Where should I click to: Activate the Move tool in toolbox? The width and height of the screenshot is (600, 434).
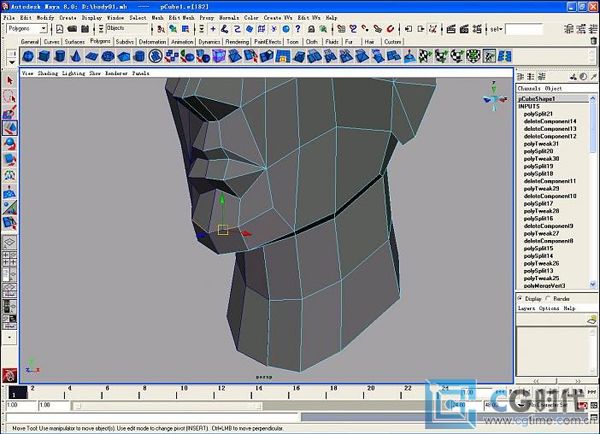pyautogui.click(x=10, y=128)
